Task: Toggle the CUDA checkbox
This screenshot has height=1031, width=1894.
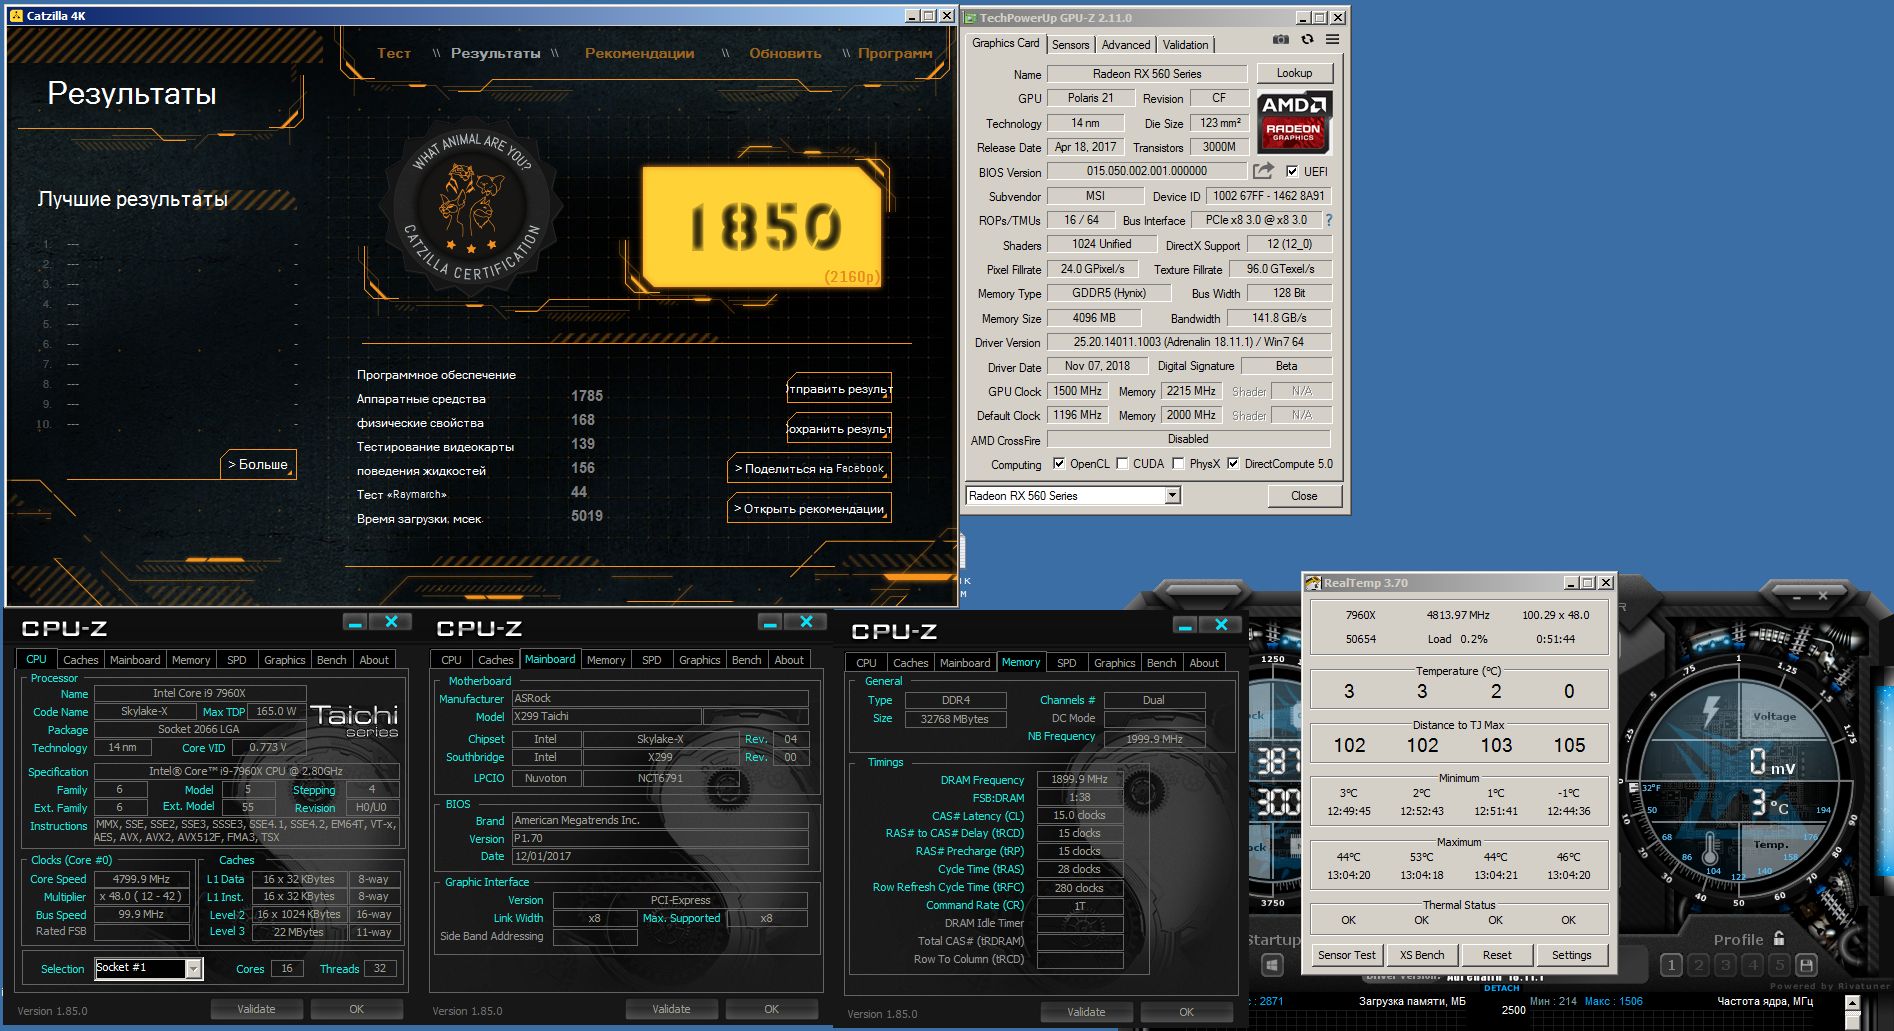Action: pyautogui.click(x=1122, y=463)
